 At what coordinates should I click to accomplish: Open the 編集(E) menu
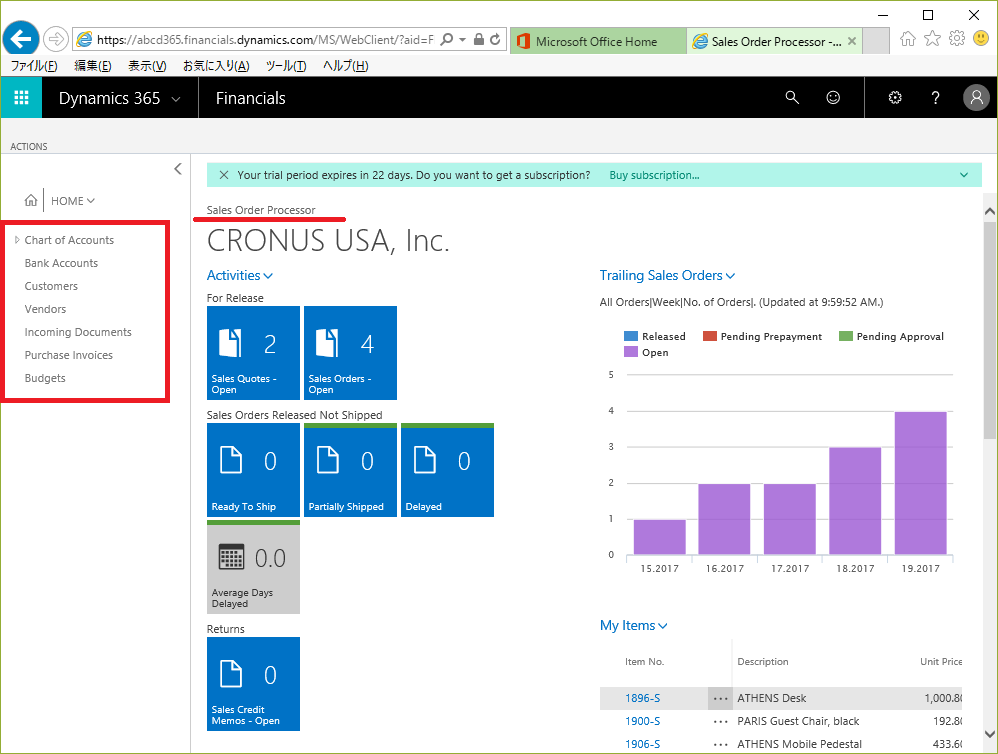click(93, 66)
